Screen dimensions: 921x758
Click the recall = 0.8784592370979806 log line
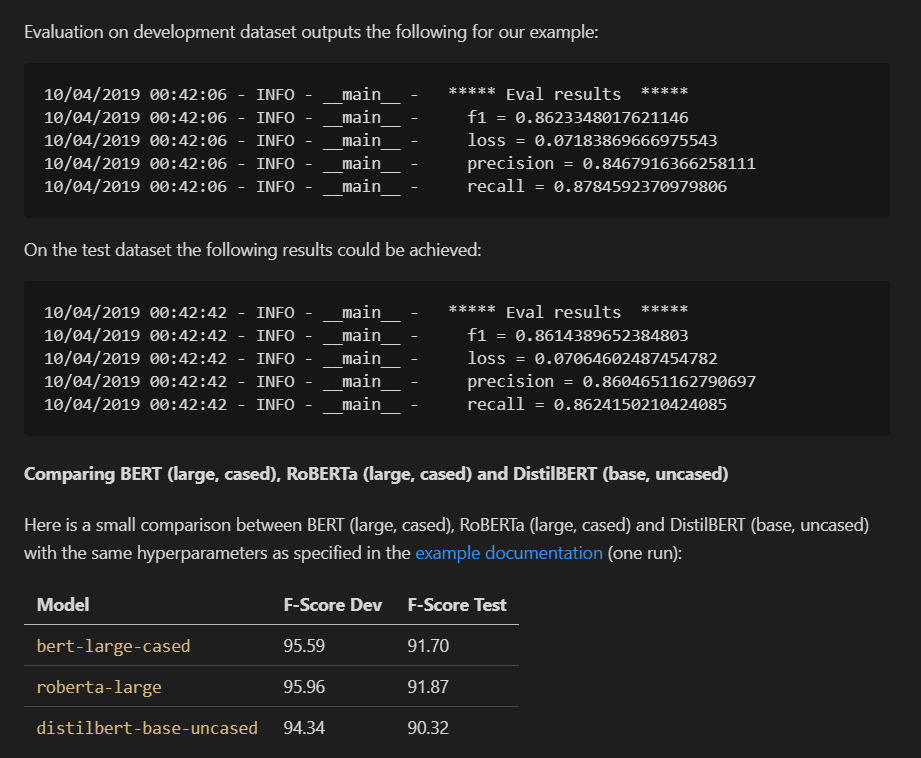pyautogui.click(x=385, y=186)
